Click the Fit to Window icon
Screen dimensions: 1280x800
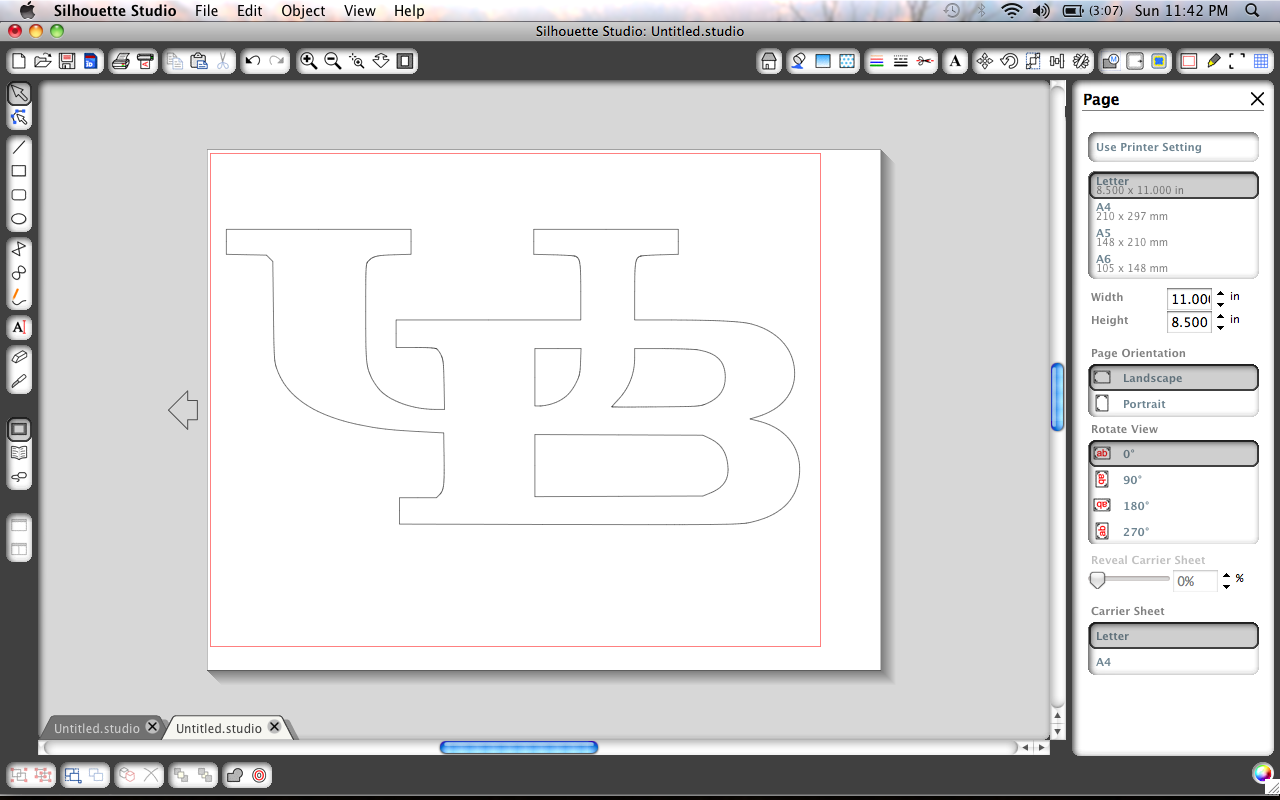pos(405,61)
